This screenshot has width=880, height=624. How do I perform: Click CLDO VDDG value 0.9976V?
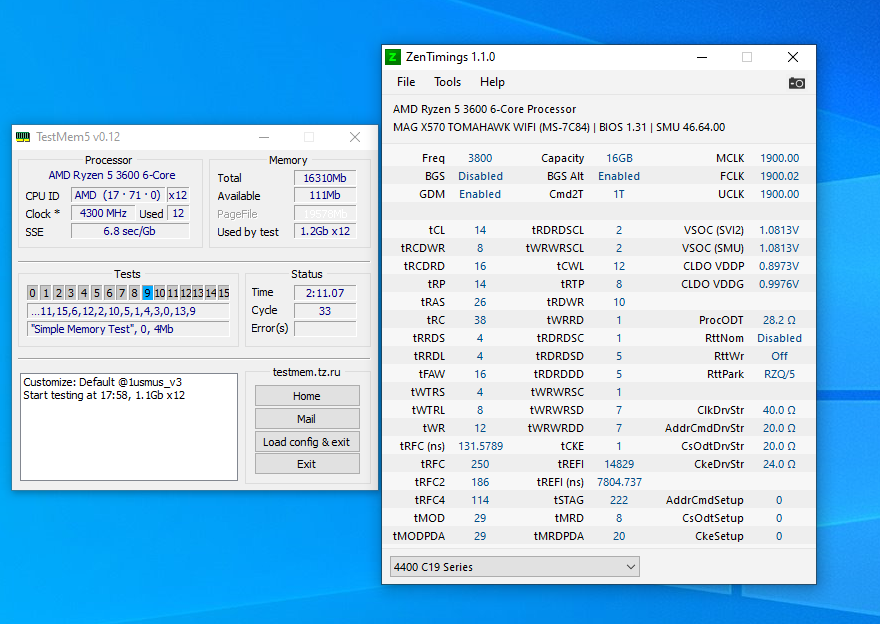click(779, 284)
